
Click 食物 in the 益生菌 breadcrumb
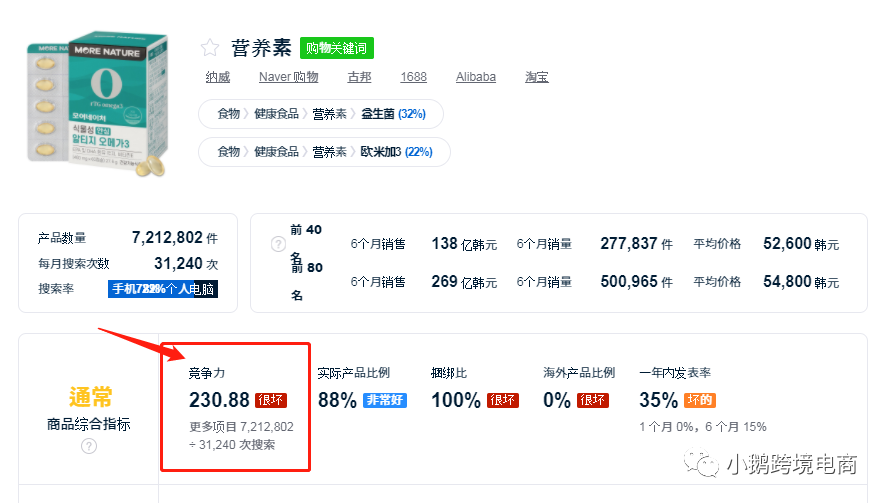pos(229,114)
